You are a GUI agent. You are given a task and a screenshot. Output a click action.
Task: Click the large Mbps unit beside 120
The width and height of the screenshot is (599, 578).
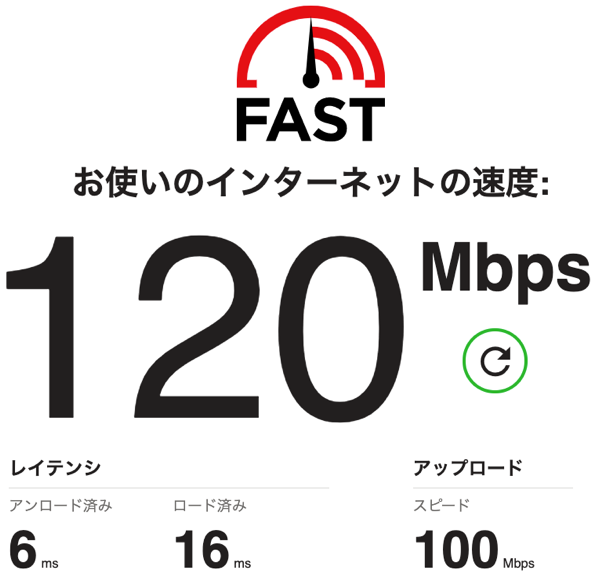tap(505, 272)
